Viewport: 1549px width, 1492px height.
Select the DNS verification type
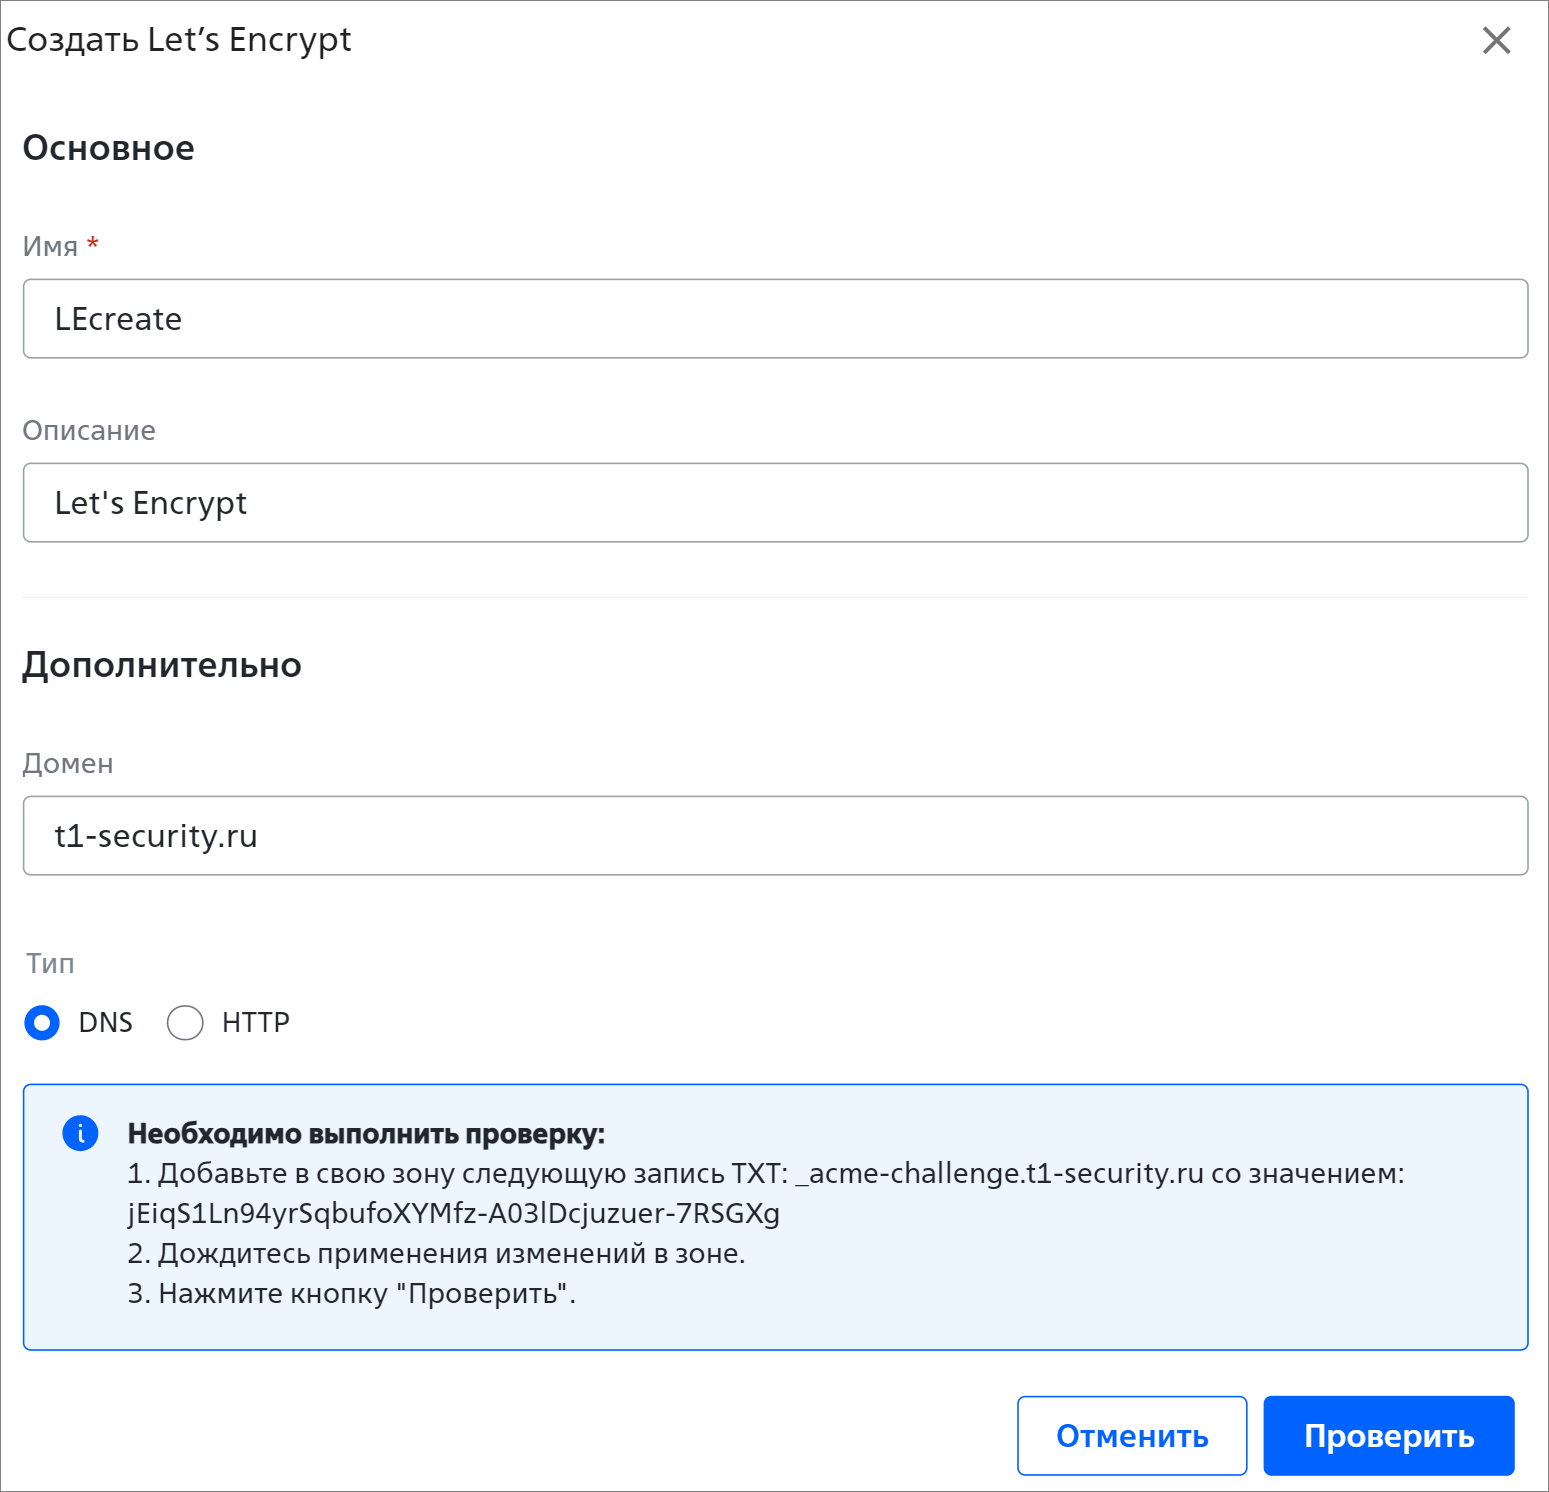point(42,1022)
